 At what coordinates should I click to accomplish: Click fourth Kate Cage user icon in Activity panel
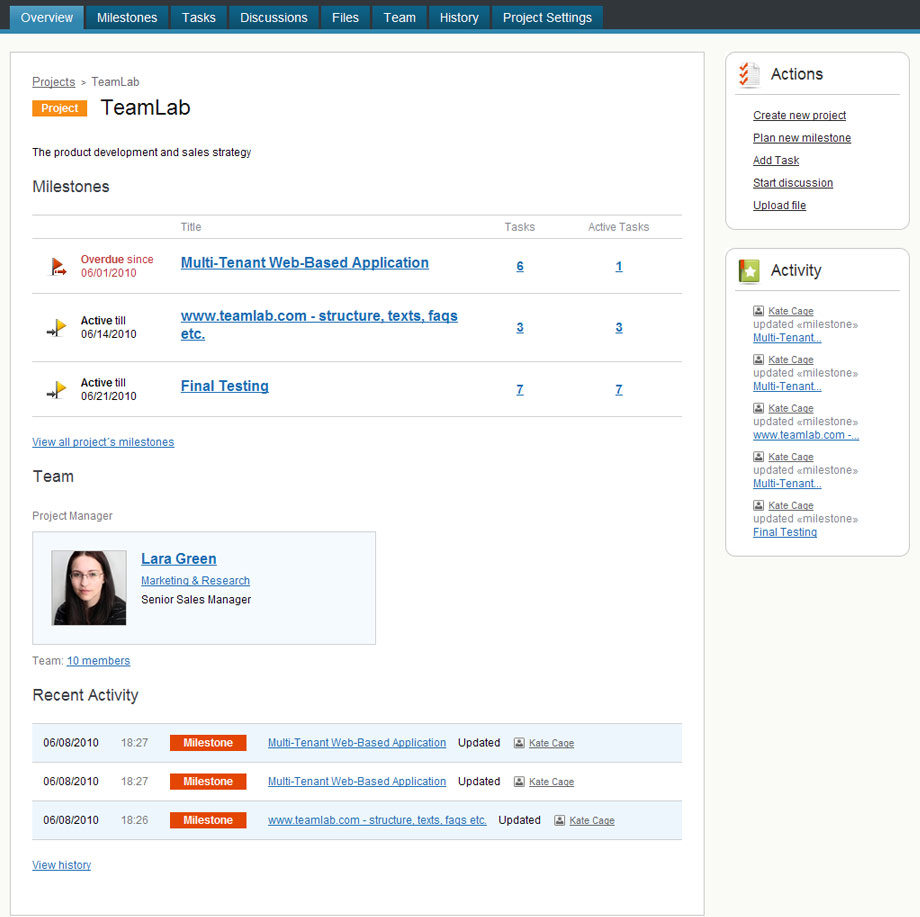(759, 457)
